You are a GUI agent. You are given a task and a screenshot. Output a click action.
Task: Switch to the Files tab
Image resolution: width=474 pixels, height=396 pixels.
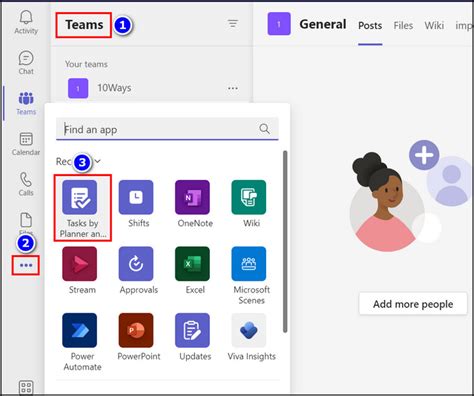click(x=403, y=25)
